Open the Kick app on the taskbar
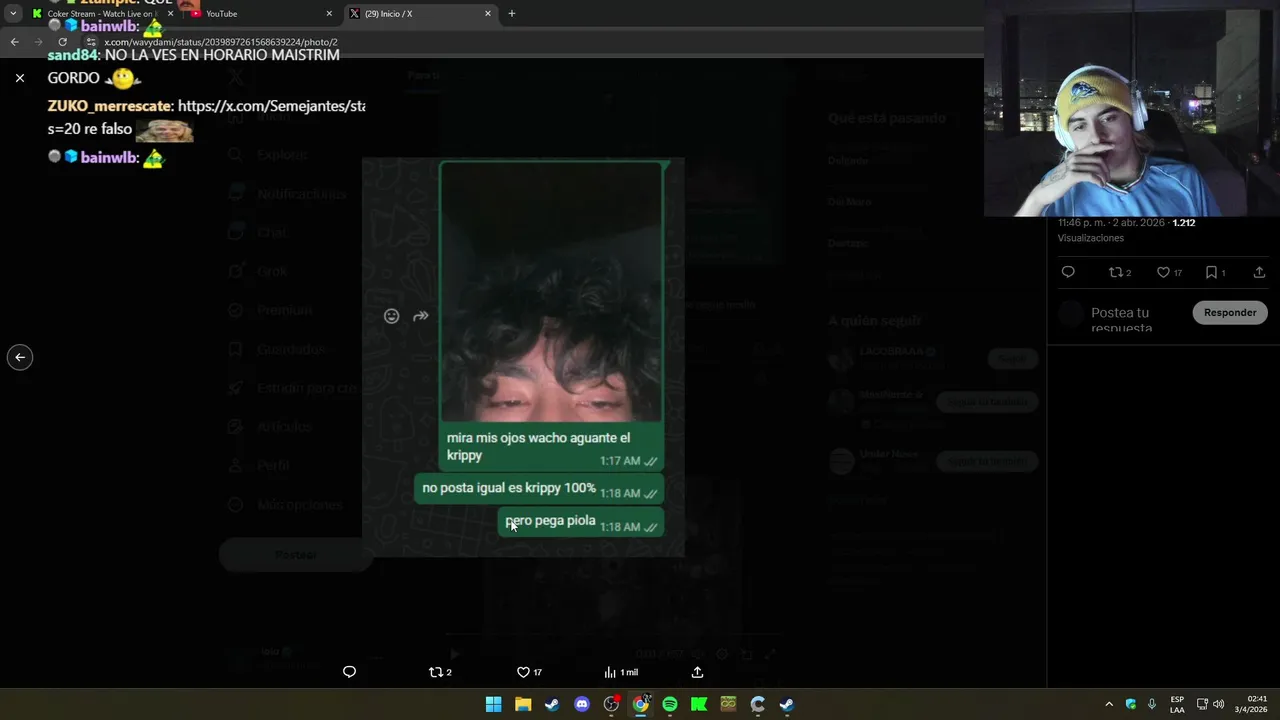The height and width of the screenshot is (720, 1280). pos(699,704)
